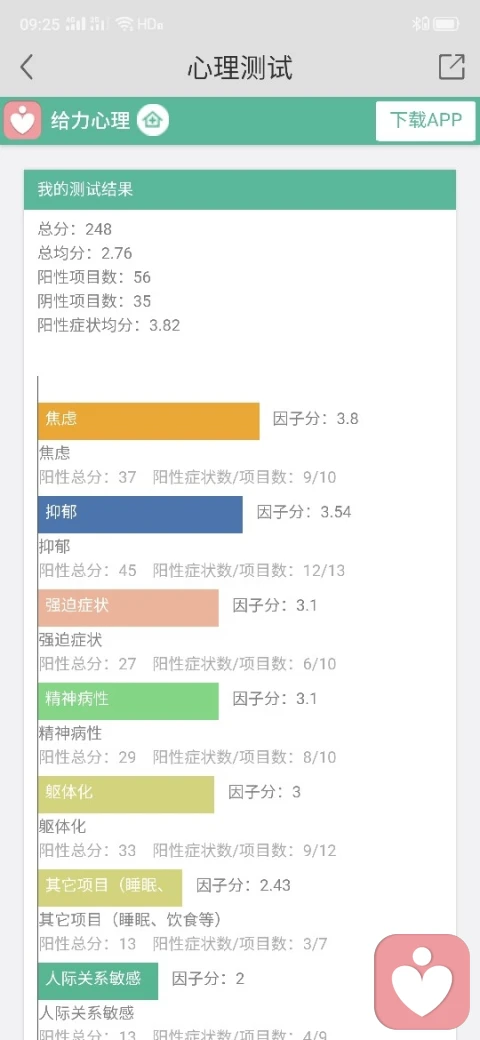Tap the Wi-Fi status icon
The width and height of the screenshot is (480, 1040).
click(124, 25)
